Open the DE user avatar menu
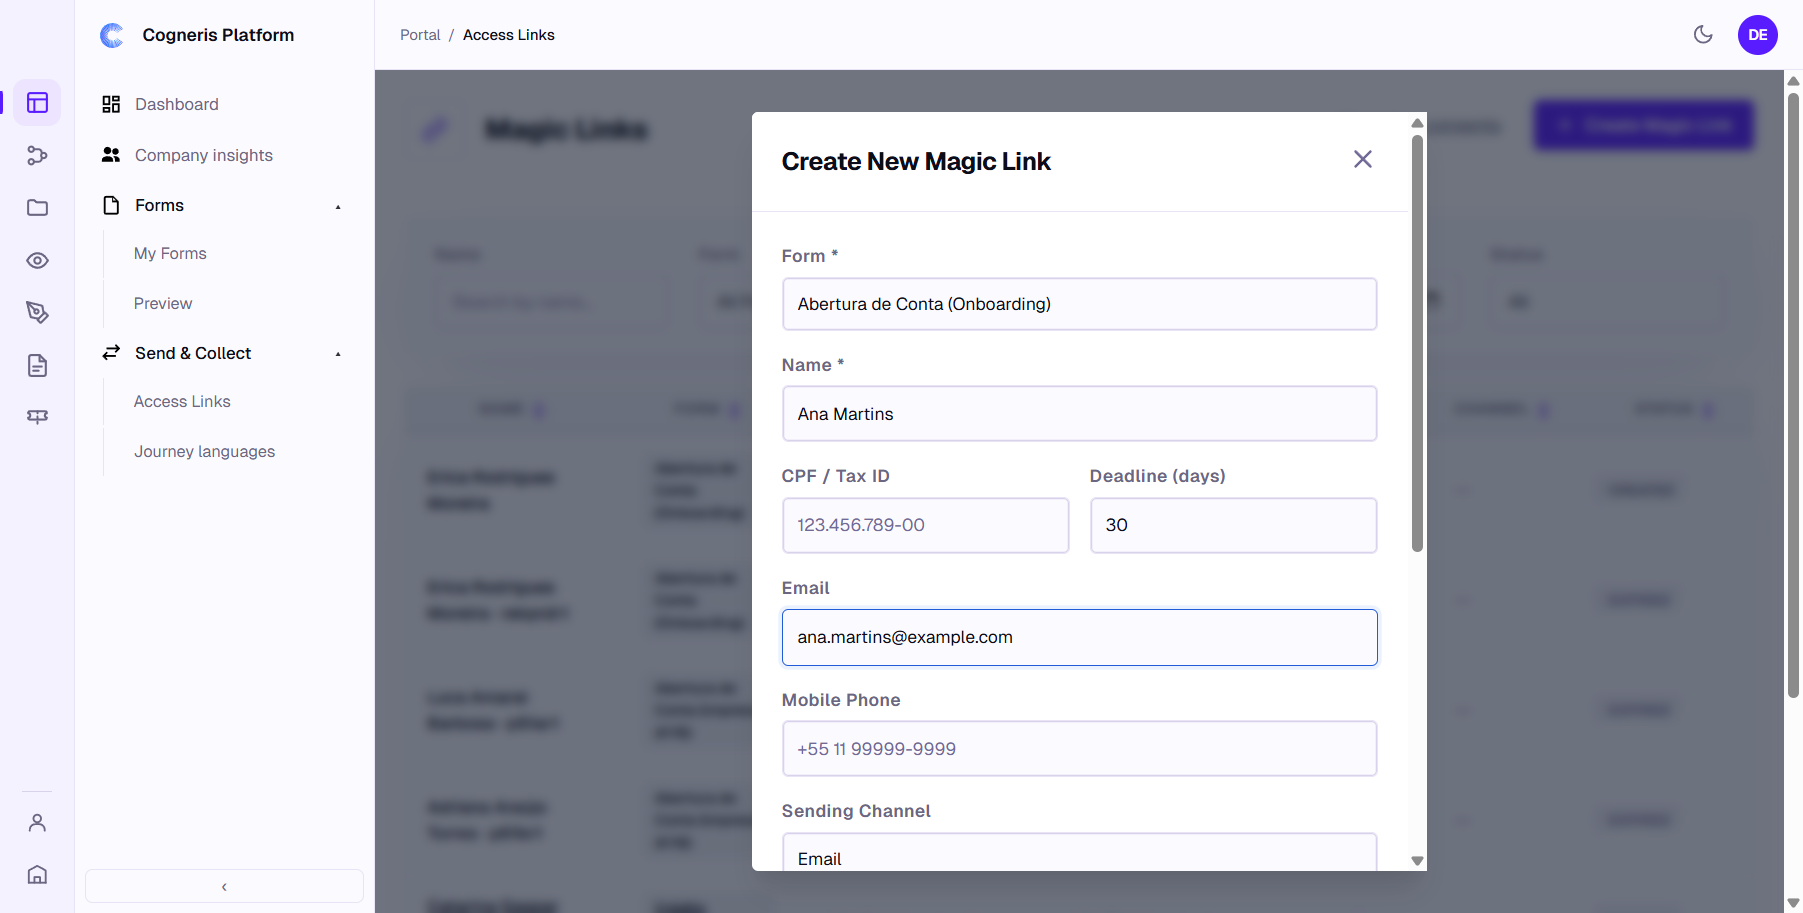The image size is (1803, 913). coord(1757,35)
